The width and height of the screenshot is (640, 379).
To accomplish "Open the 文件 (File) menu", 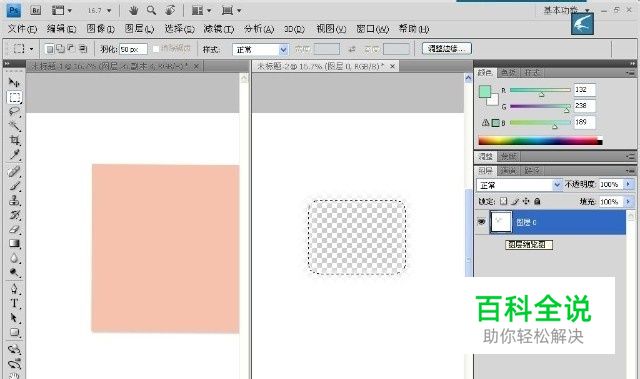I will 22,29.
